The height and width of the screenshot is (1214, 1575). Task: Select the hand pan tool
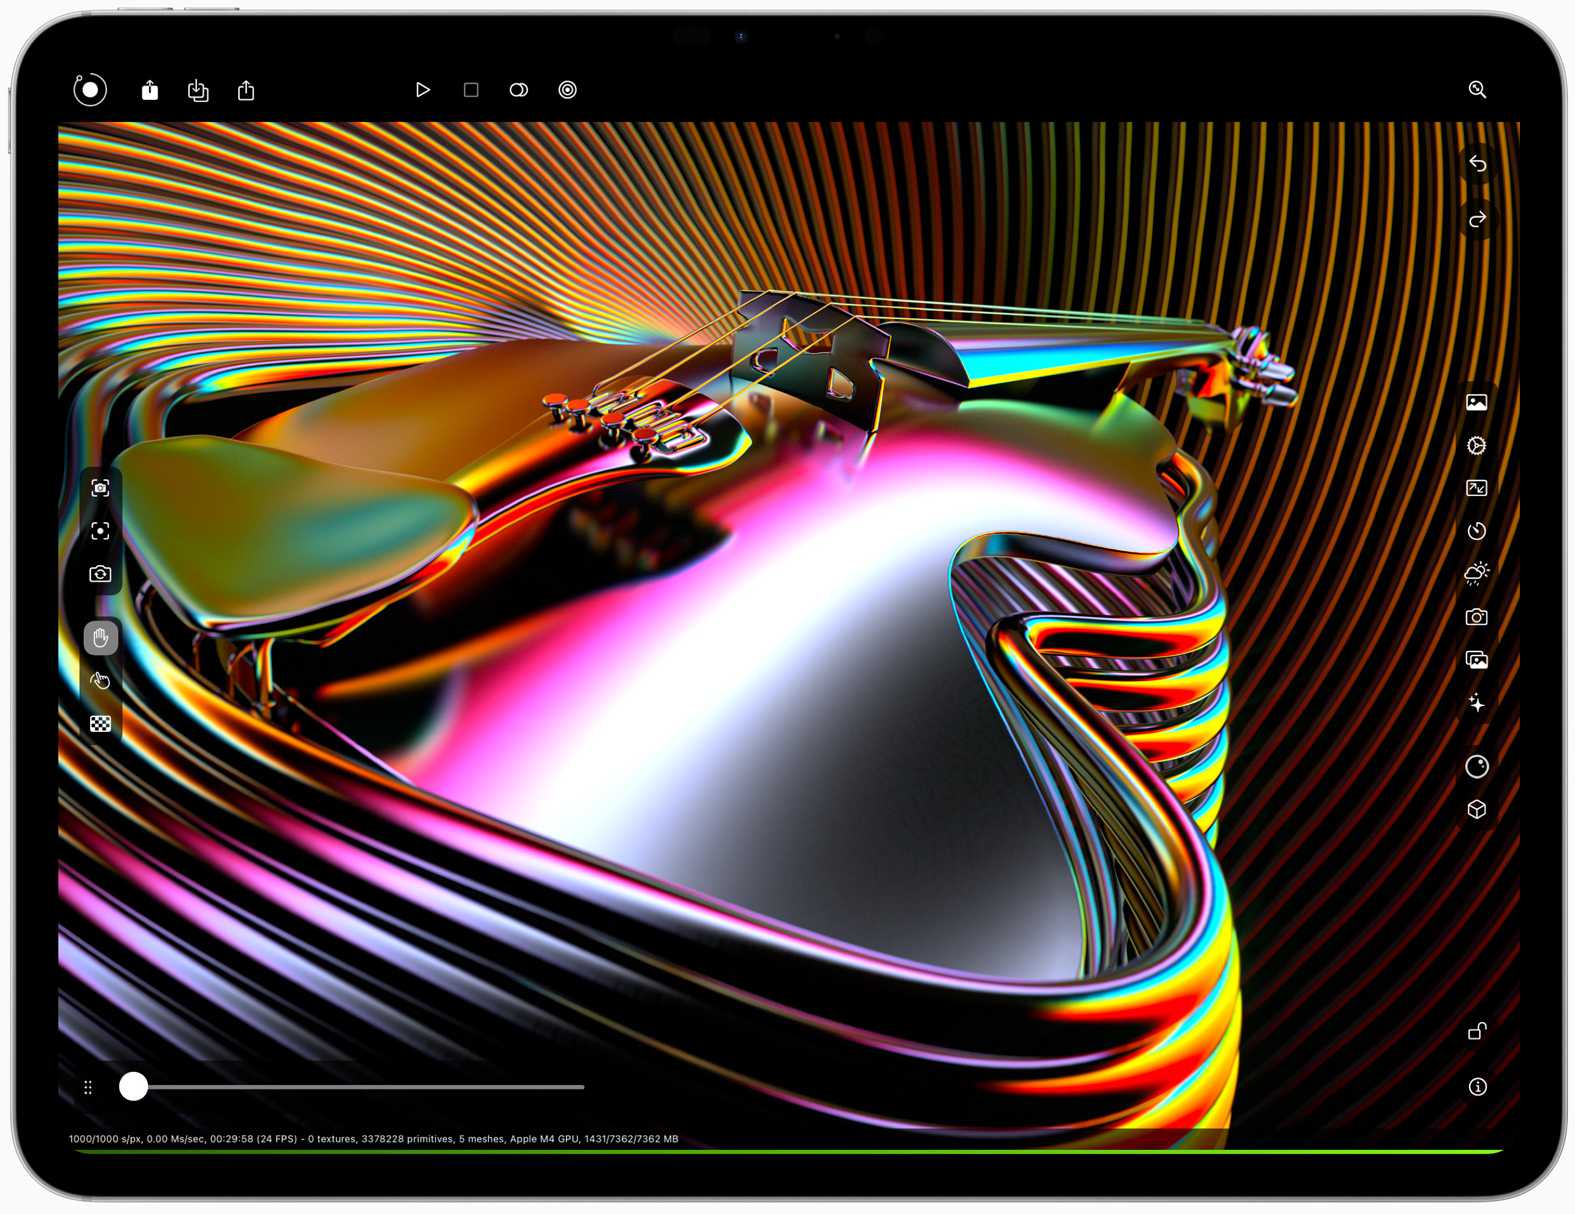click(x=100, y=638)
